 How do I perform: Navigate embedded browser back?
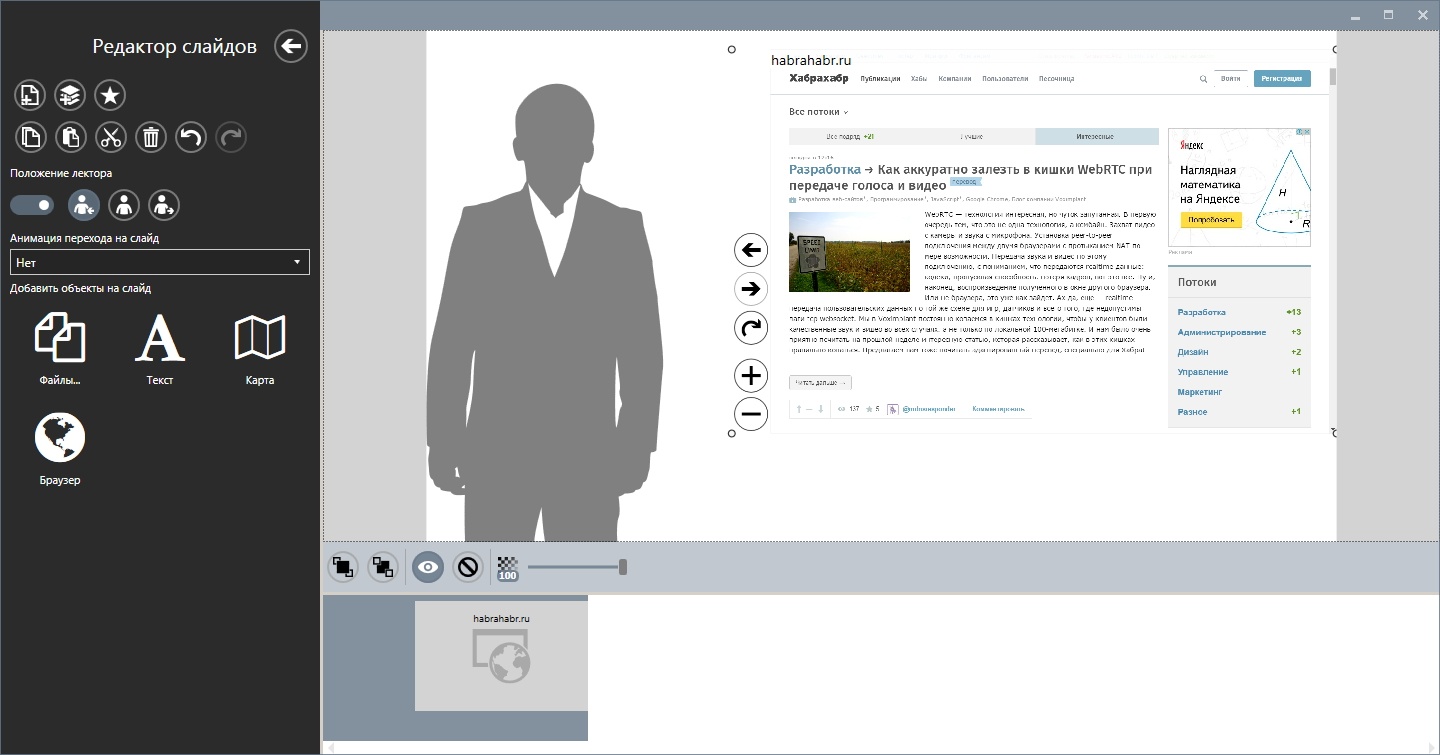[751, 250]
